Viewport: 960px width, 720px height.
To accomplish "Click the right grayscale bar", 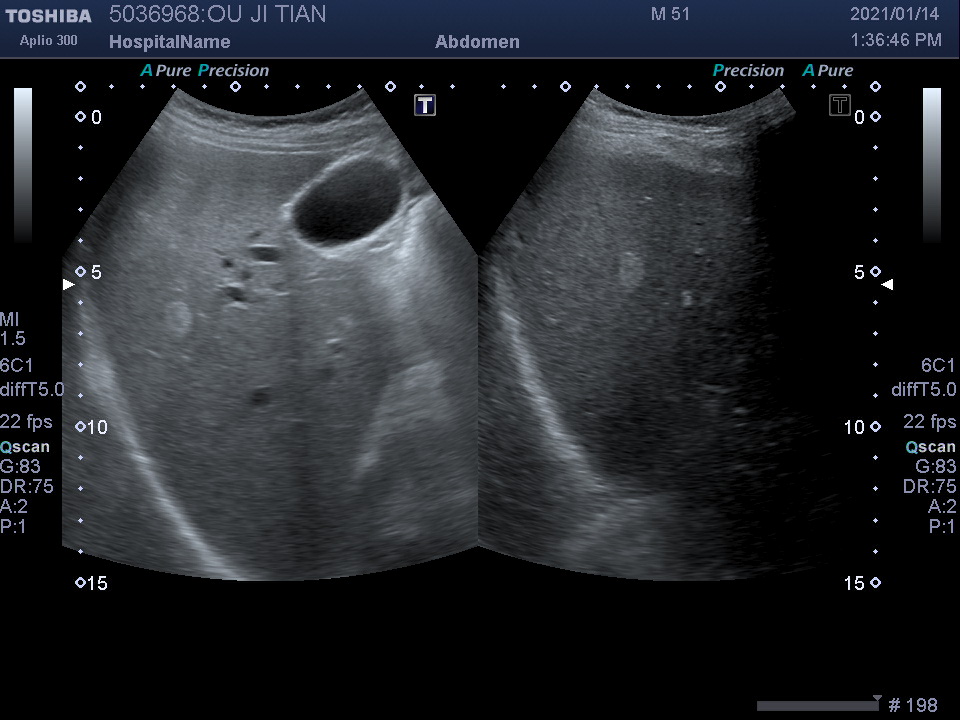I will (932, 165).
